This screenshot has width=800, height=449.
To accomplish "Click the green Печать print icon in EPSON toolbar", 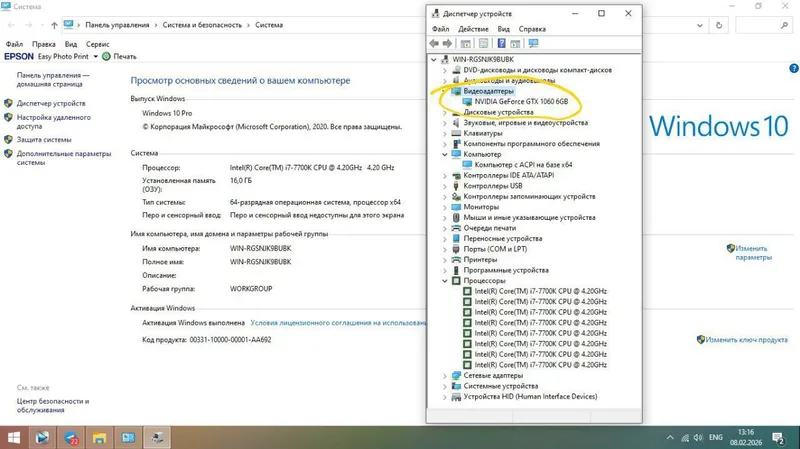I will (x=106, y=57).
